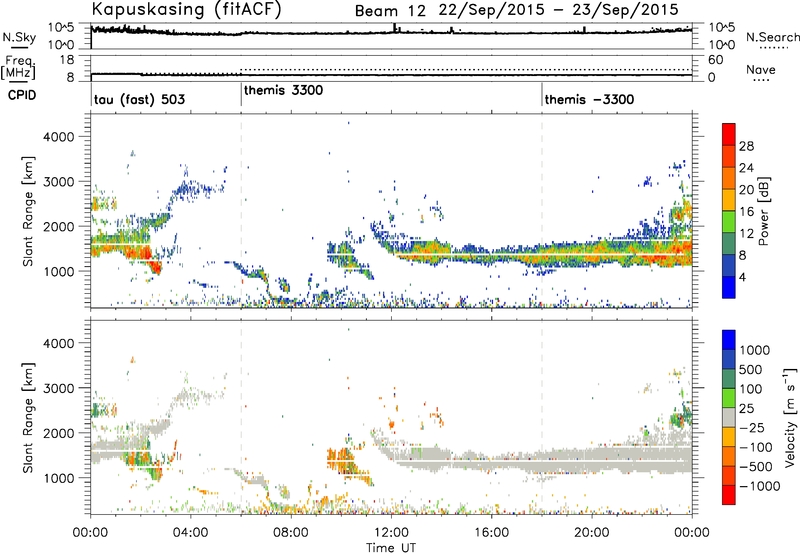Image resolution: width=800 pixels, height=554 pixels.
Task: Click the 'N.Search' legend label
Action: tap(773, 37)
